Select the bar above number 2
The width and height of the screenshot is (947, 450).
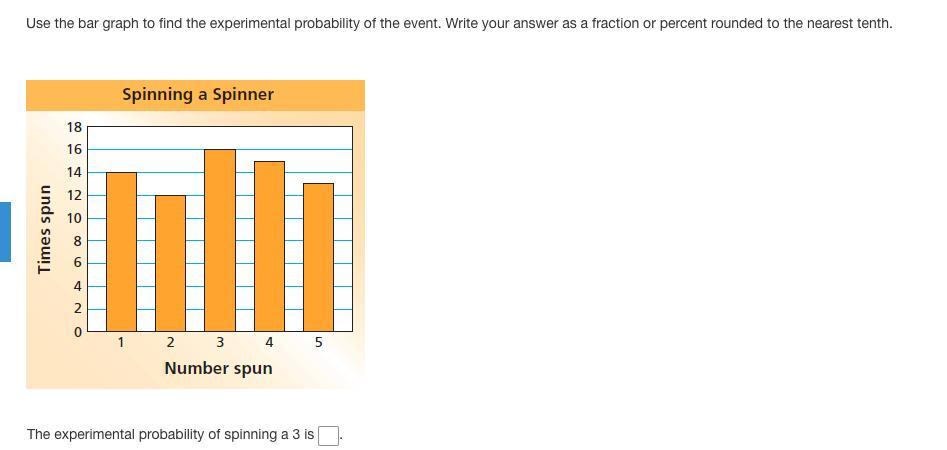point(170,262)
